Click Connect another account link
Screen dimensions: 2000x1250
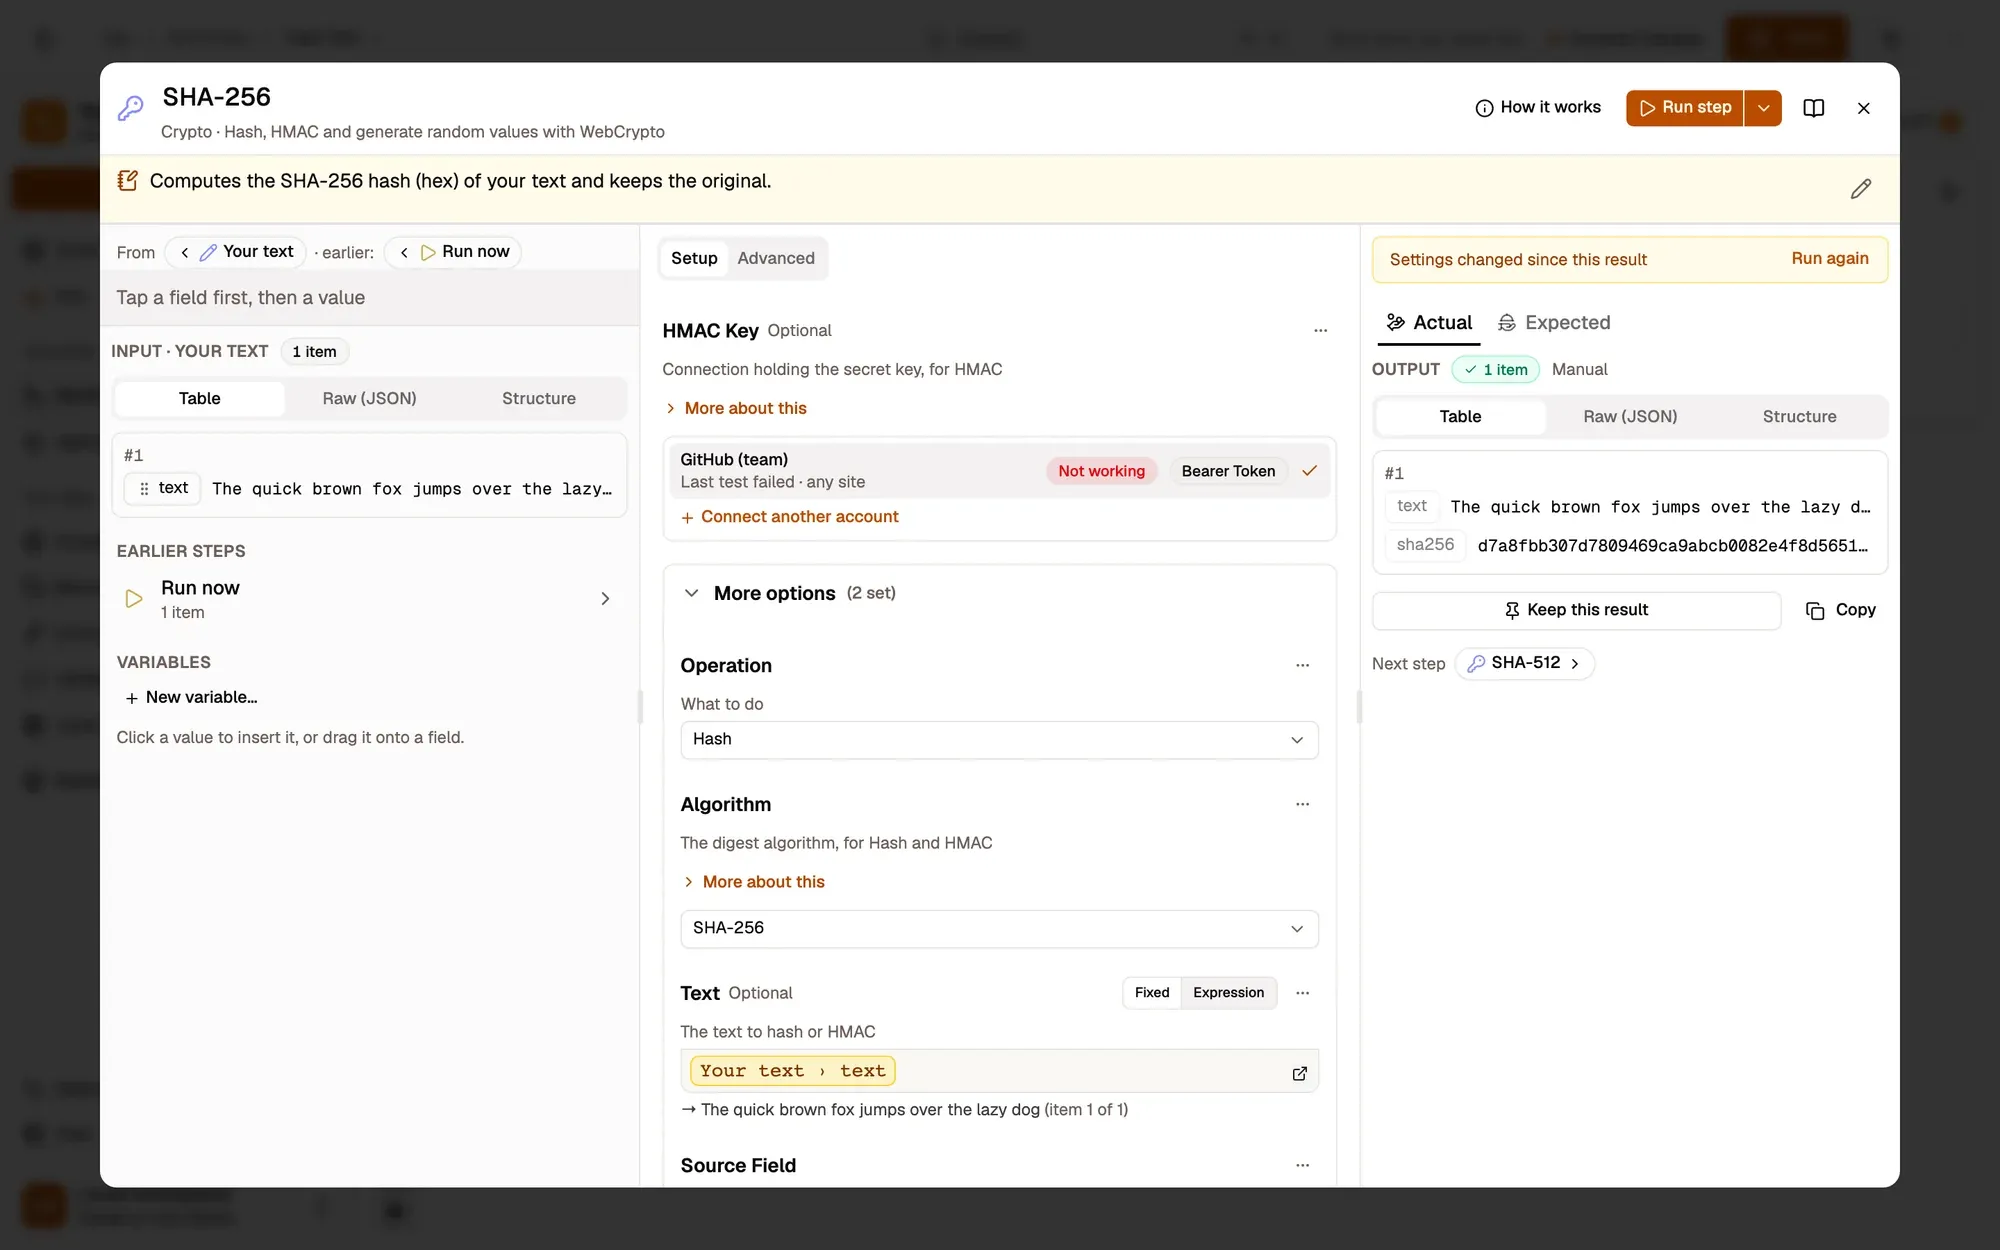coord(790,517)
